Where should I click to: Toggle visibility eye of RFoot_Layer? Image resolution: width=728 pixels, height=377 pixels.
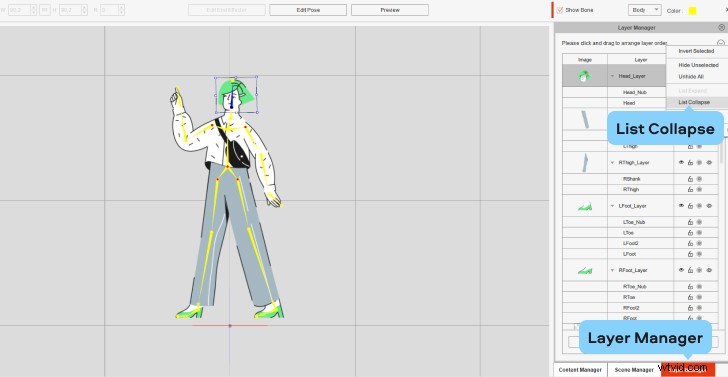point(681,270)
